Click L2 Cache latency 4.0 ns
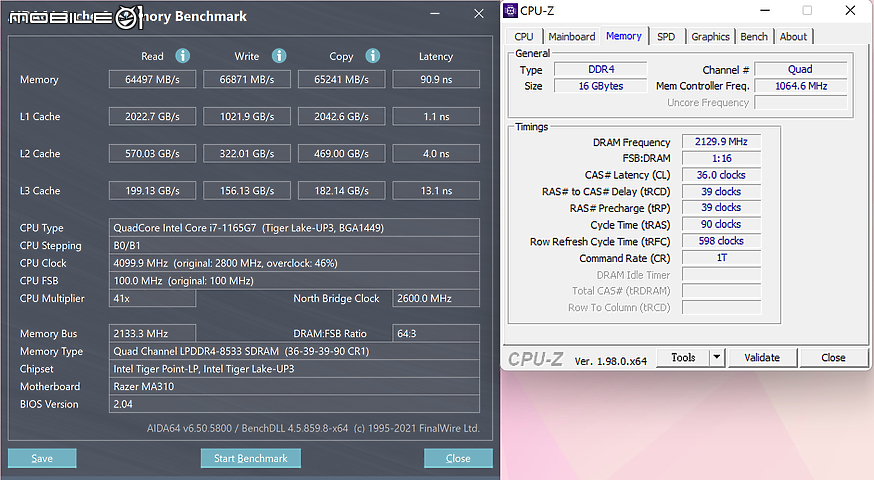874x480 pixels. click(436, 153)
